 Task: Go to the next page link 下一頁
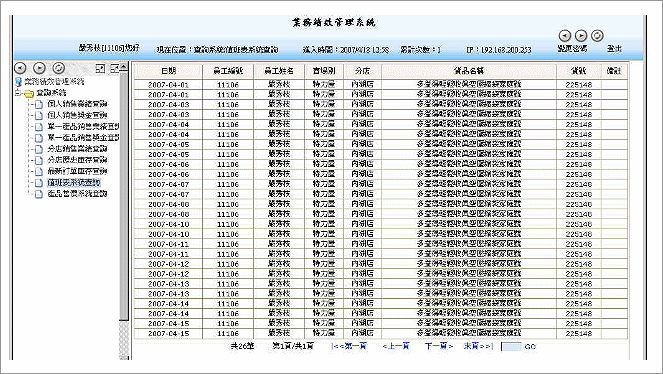click(x=439, y=347)
